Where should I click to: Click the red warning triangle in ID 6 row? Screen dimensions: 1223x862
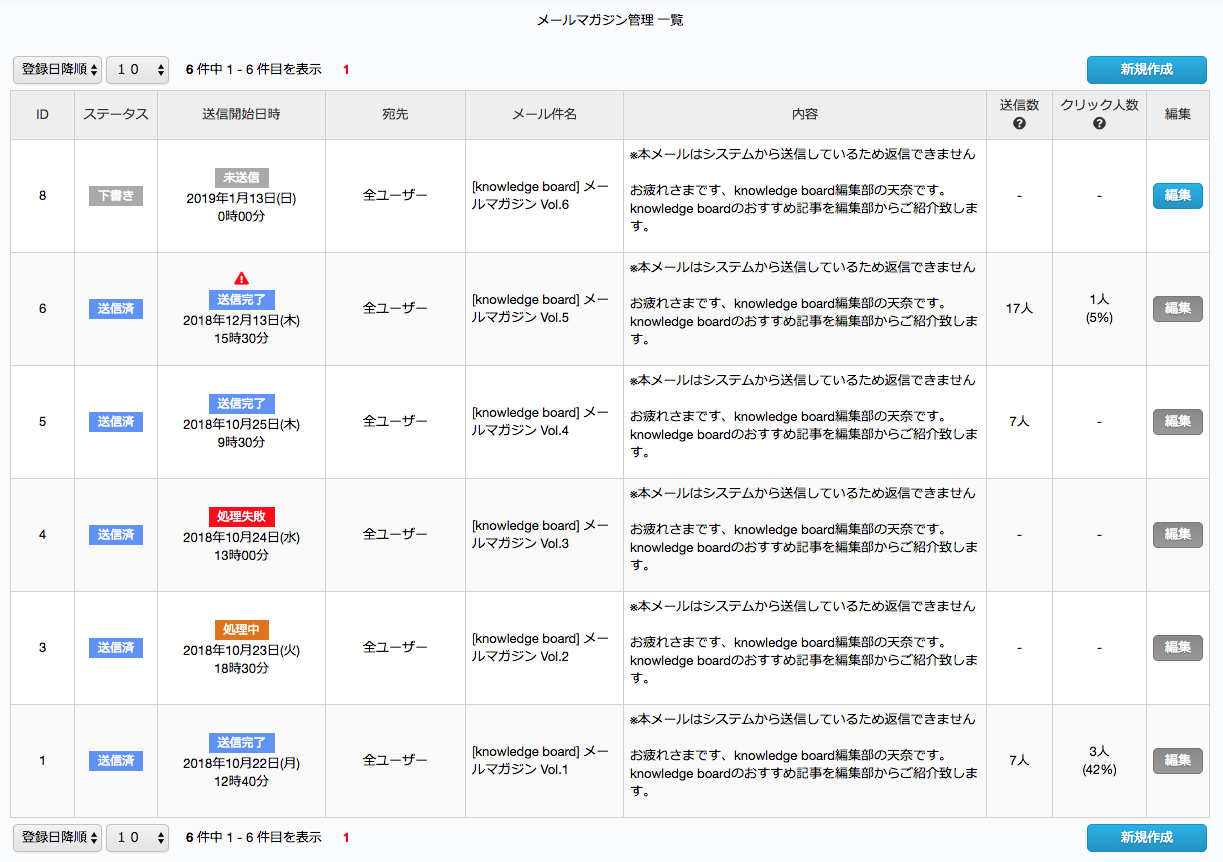tap(241, 279)
